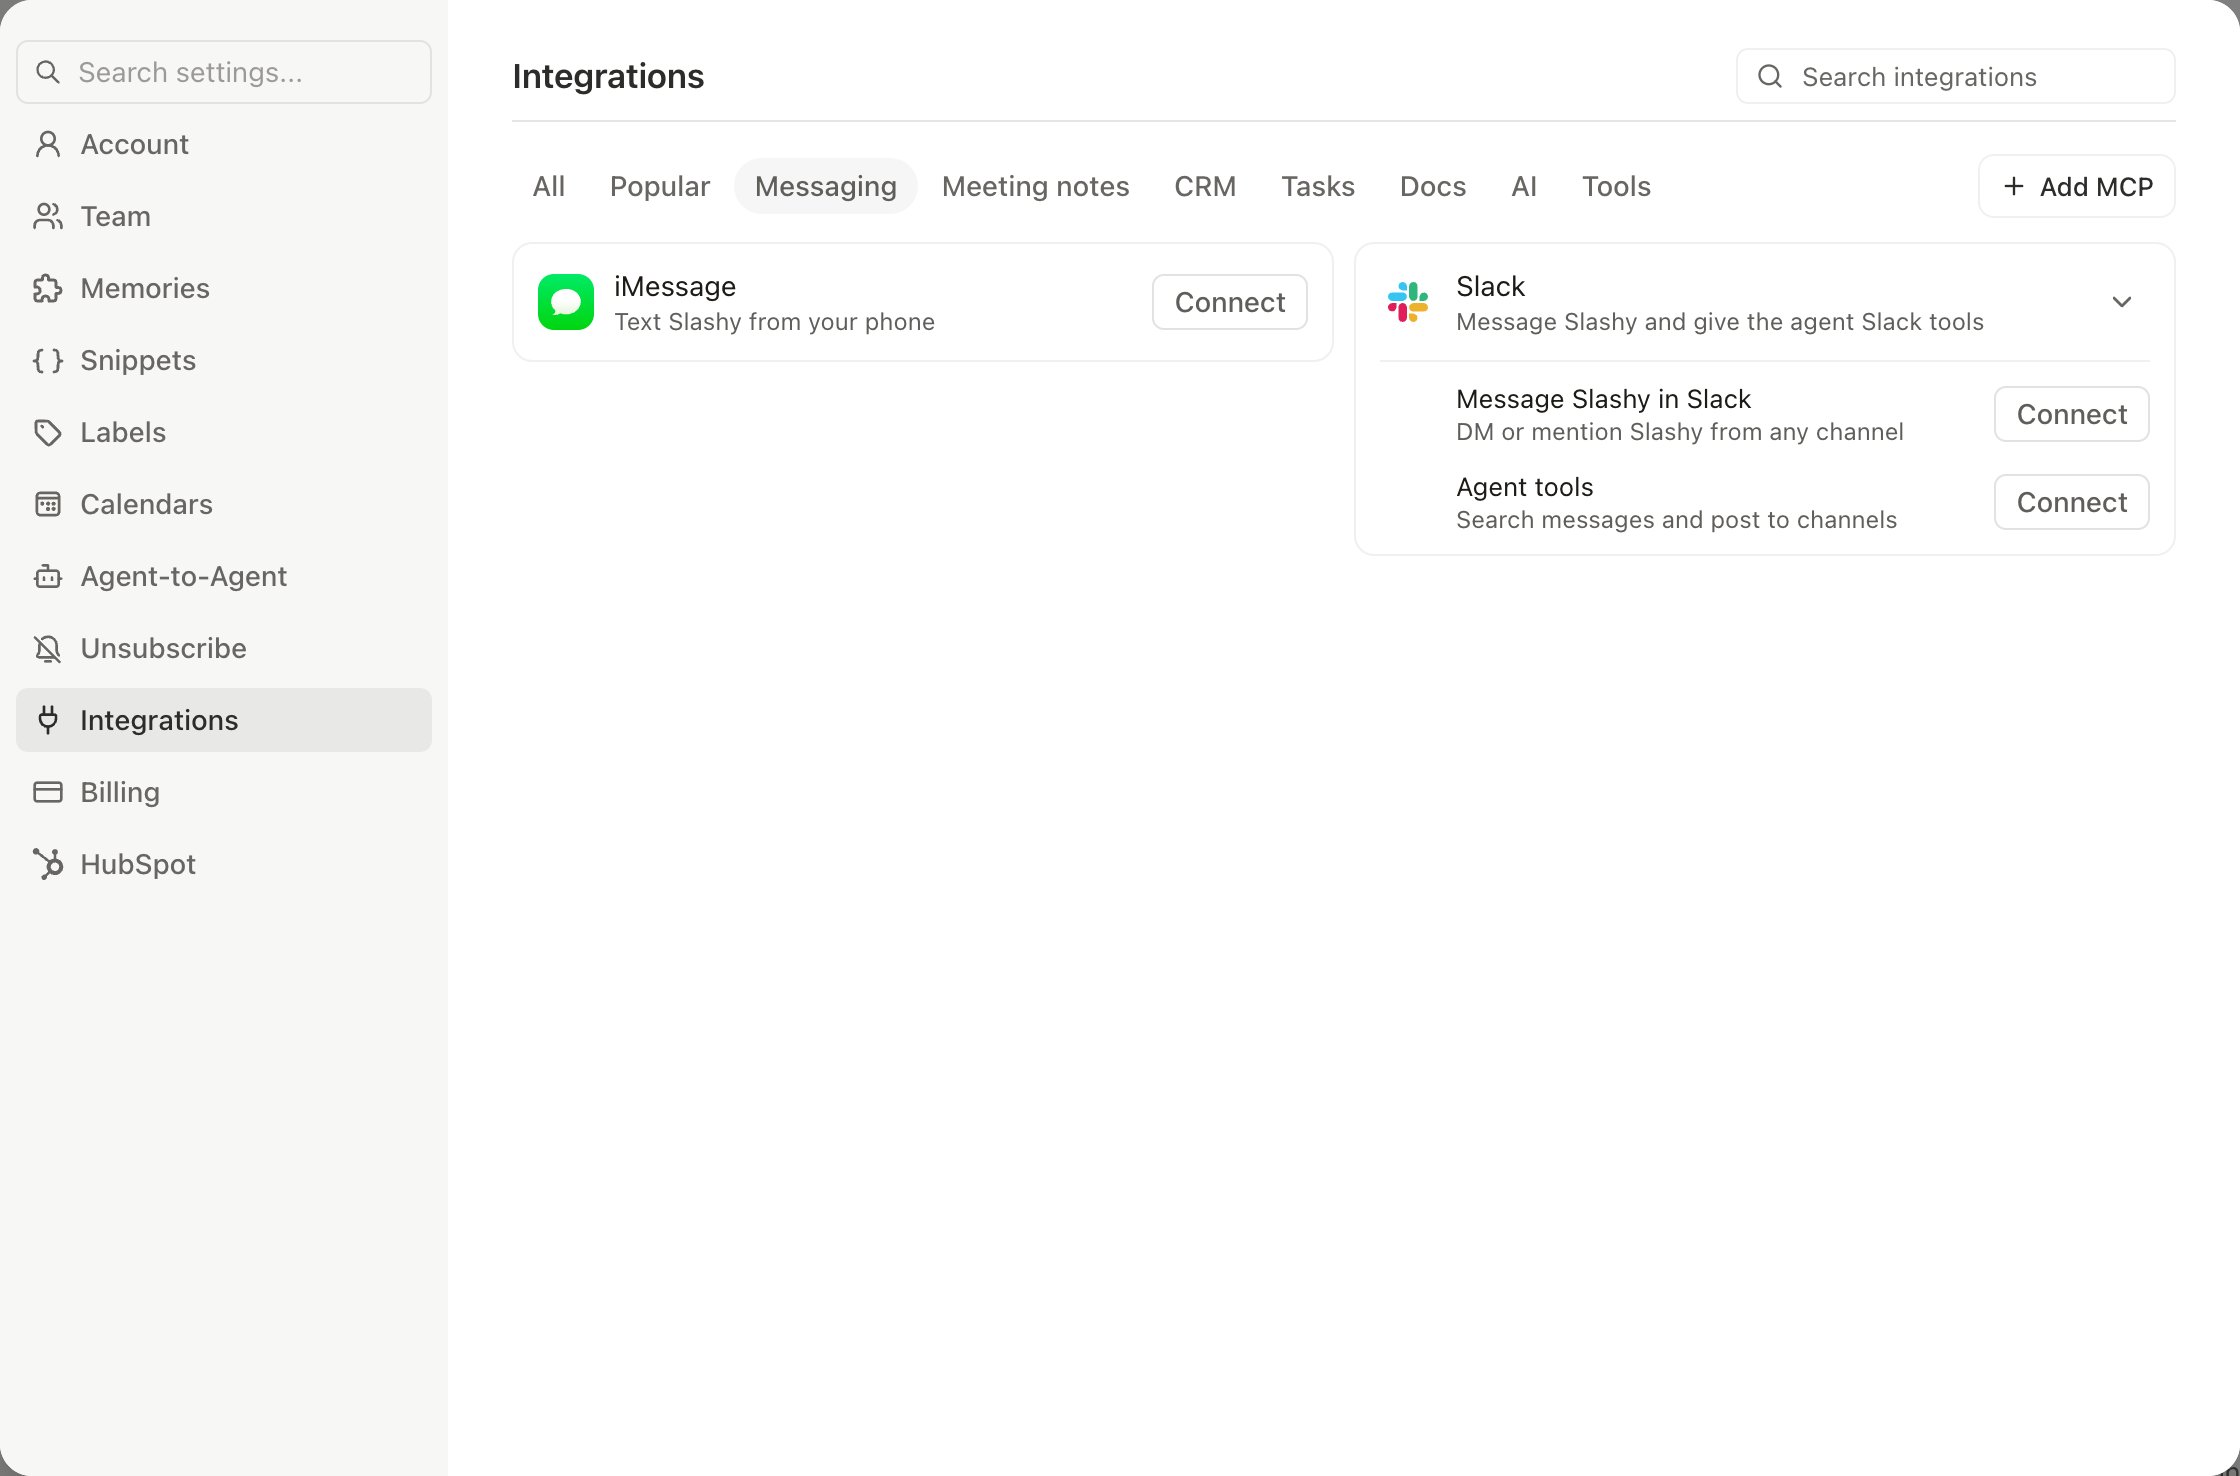
Task: Click the Slack logo icon
Action: click(1408, 302)
